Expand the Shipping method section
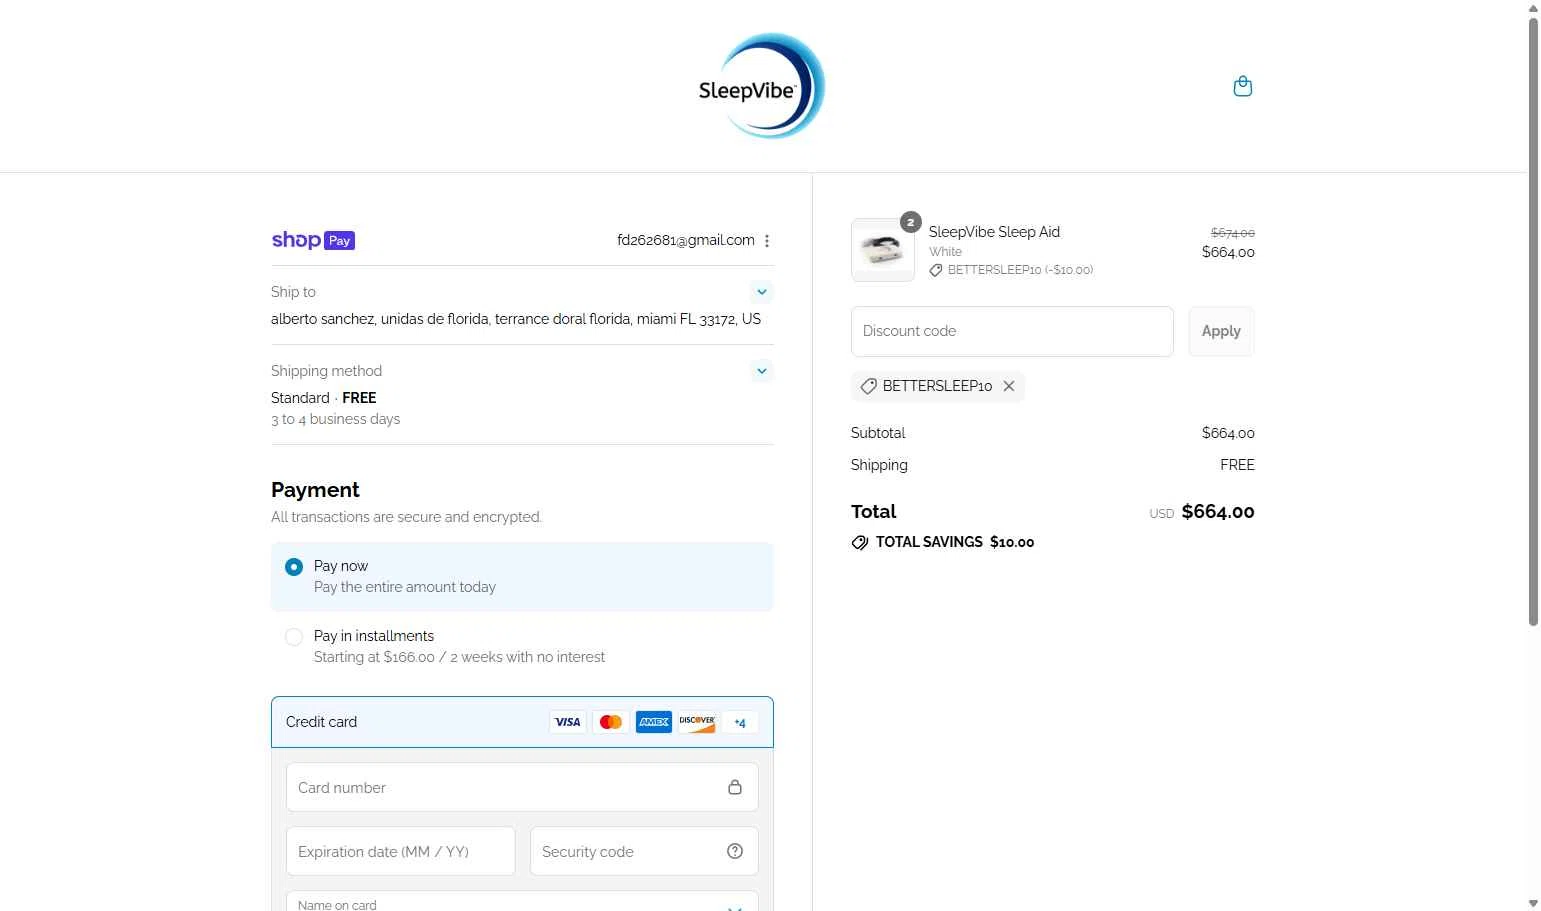Image resolution: width=1541 pixels, height=911 pixels. (762, 371)
